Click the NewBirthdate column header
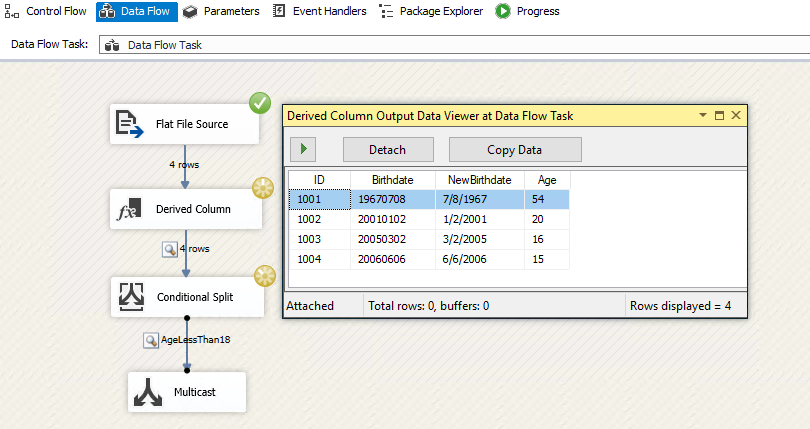This screenshot has height=429, width=810. point(479,180)
